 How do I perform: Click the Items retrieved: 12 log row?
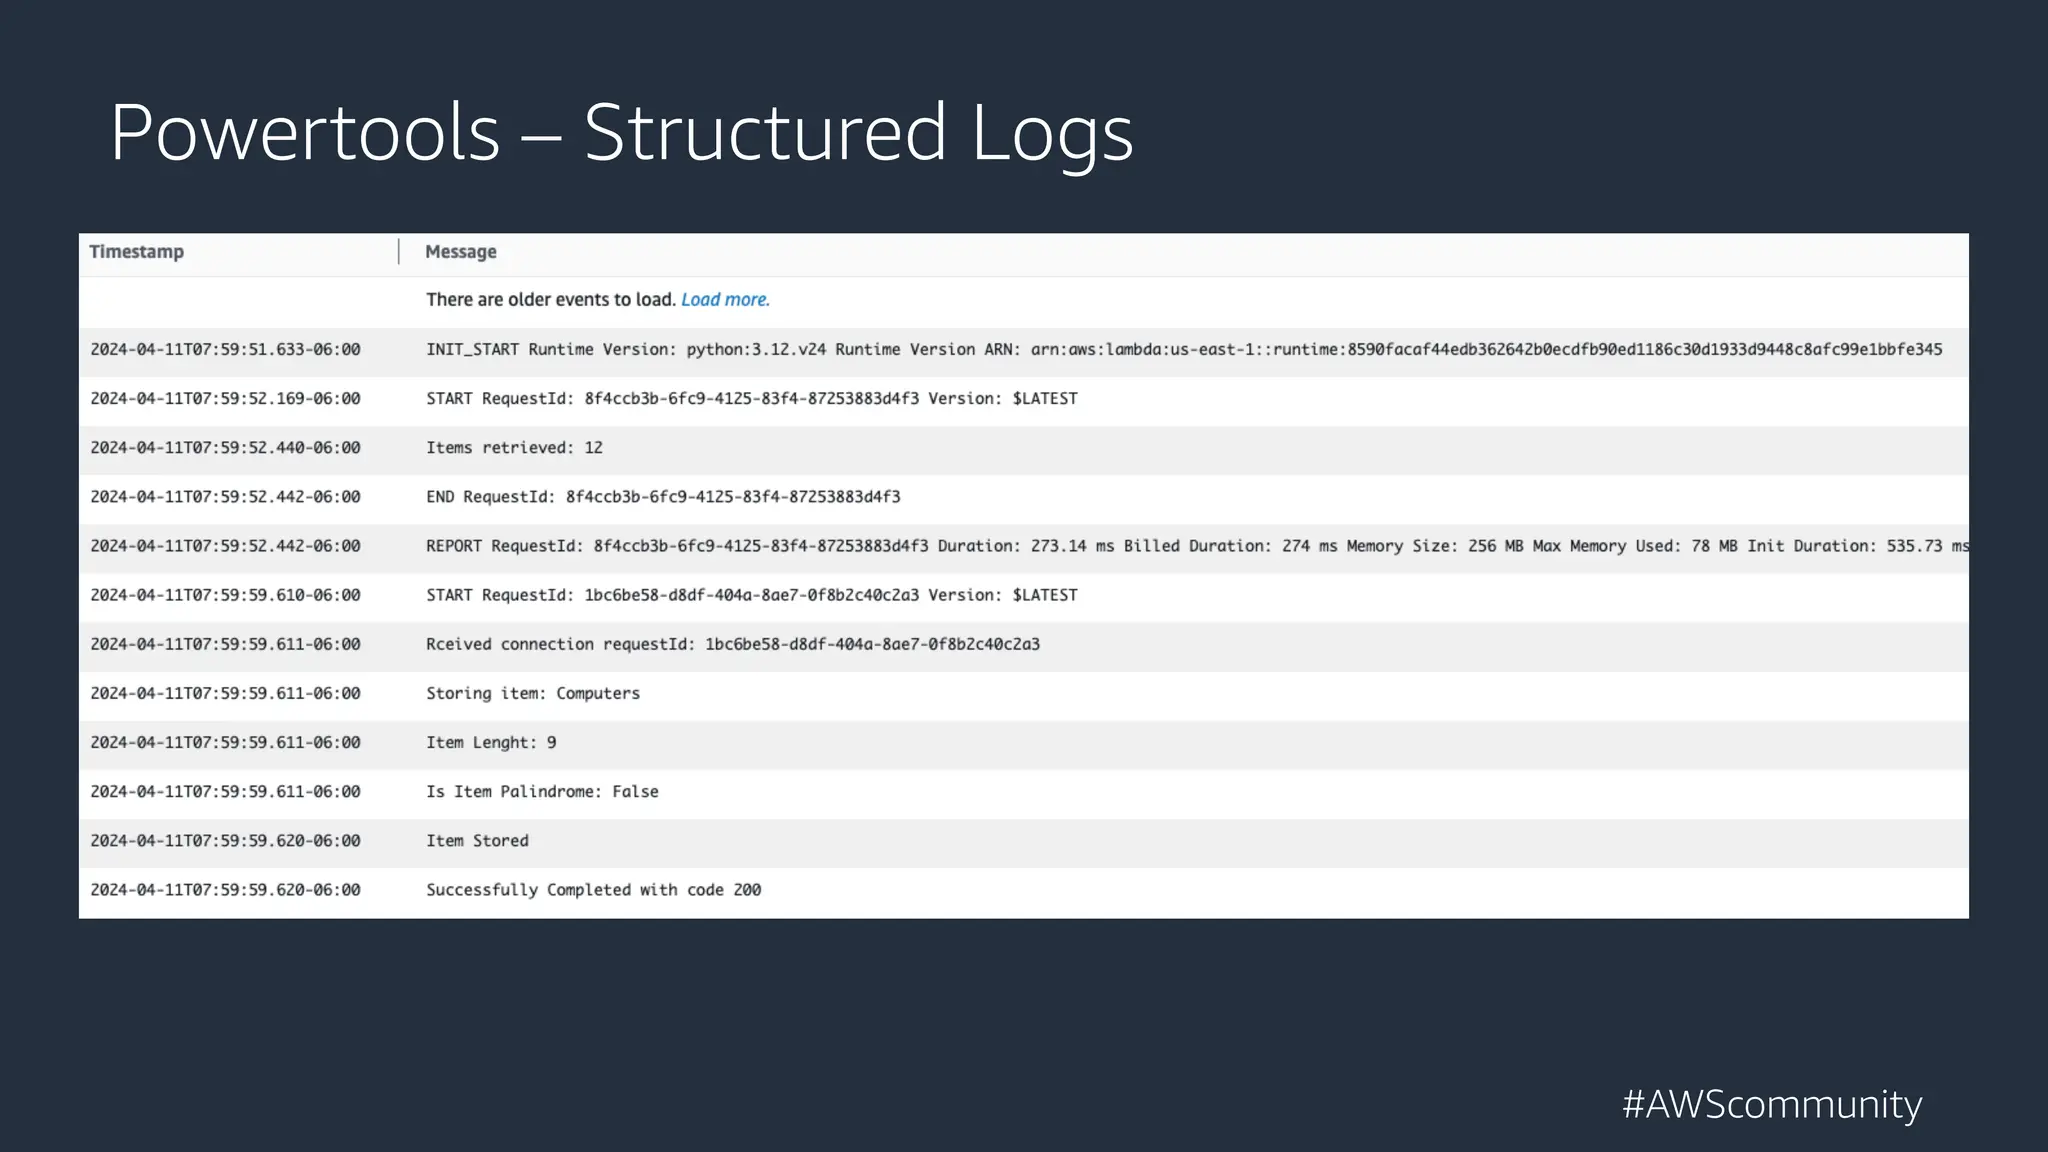click(x=514, y=447)
